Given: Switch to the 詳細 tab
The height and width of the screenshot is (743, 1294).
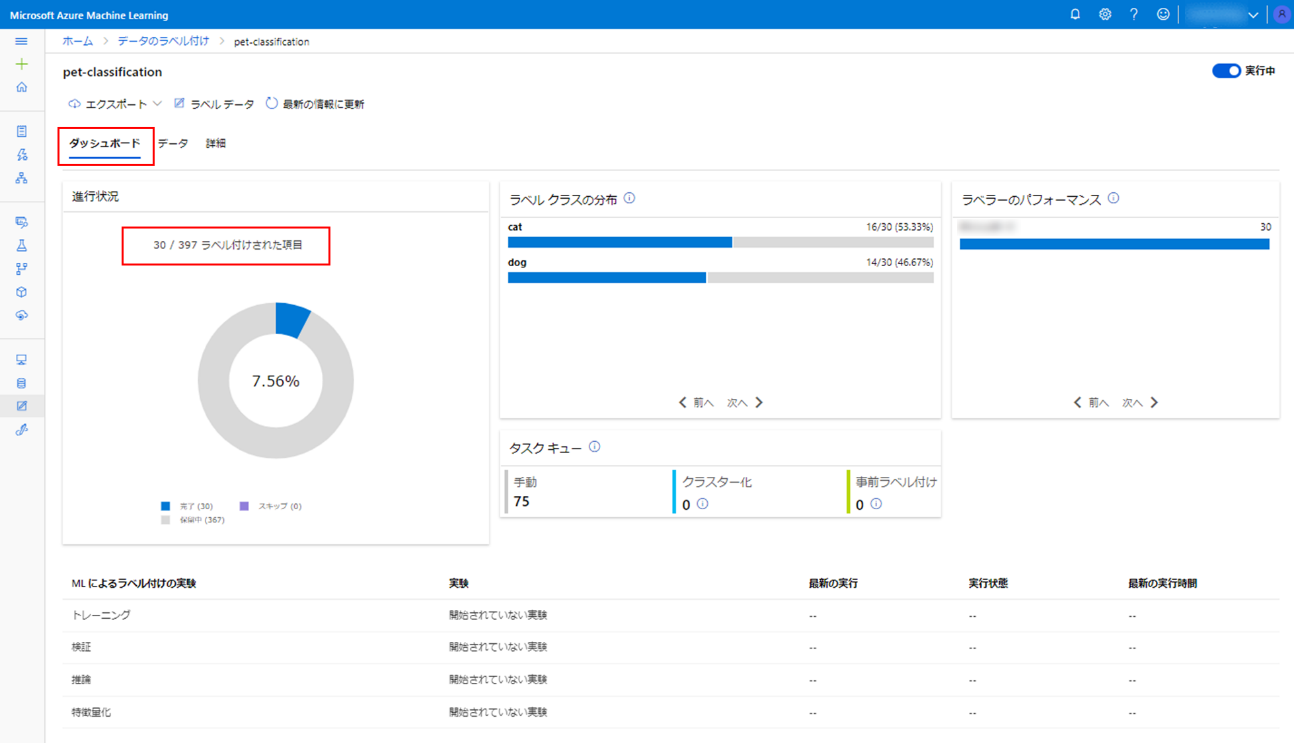Looking at the screenshot, I should [216, 144].
